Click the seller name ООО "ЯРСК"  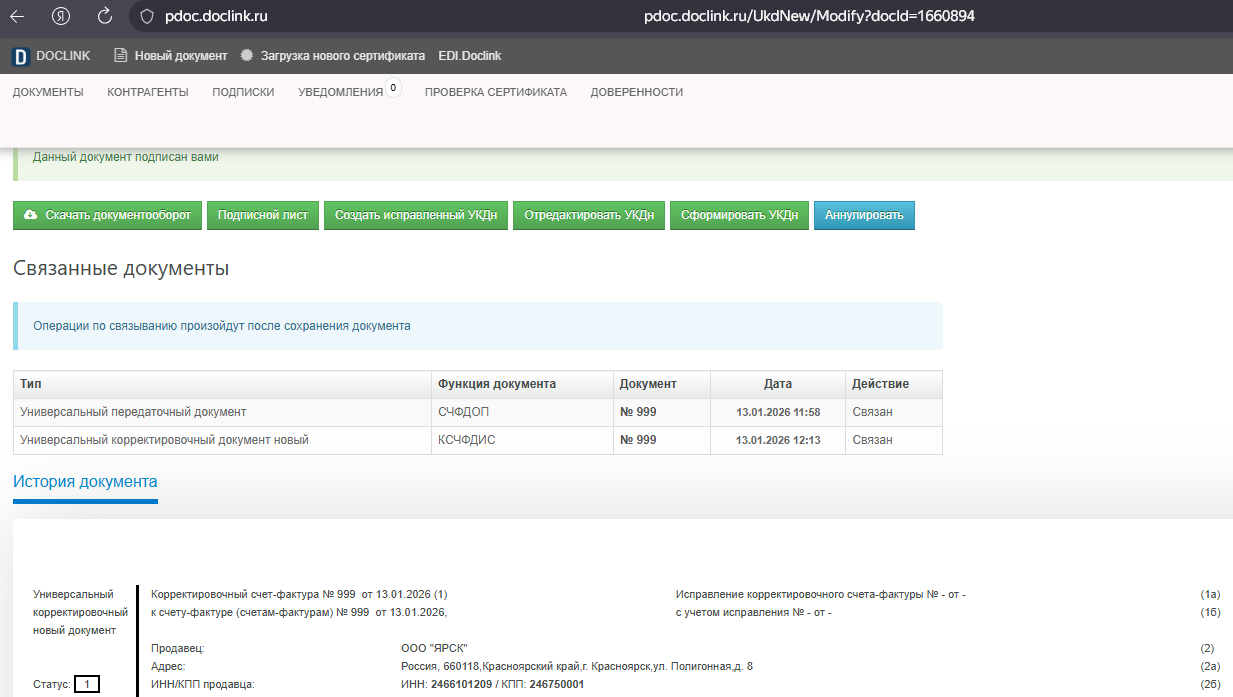click(434, 648)
